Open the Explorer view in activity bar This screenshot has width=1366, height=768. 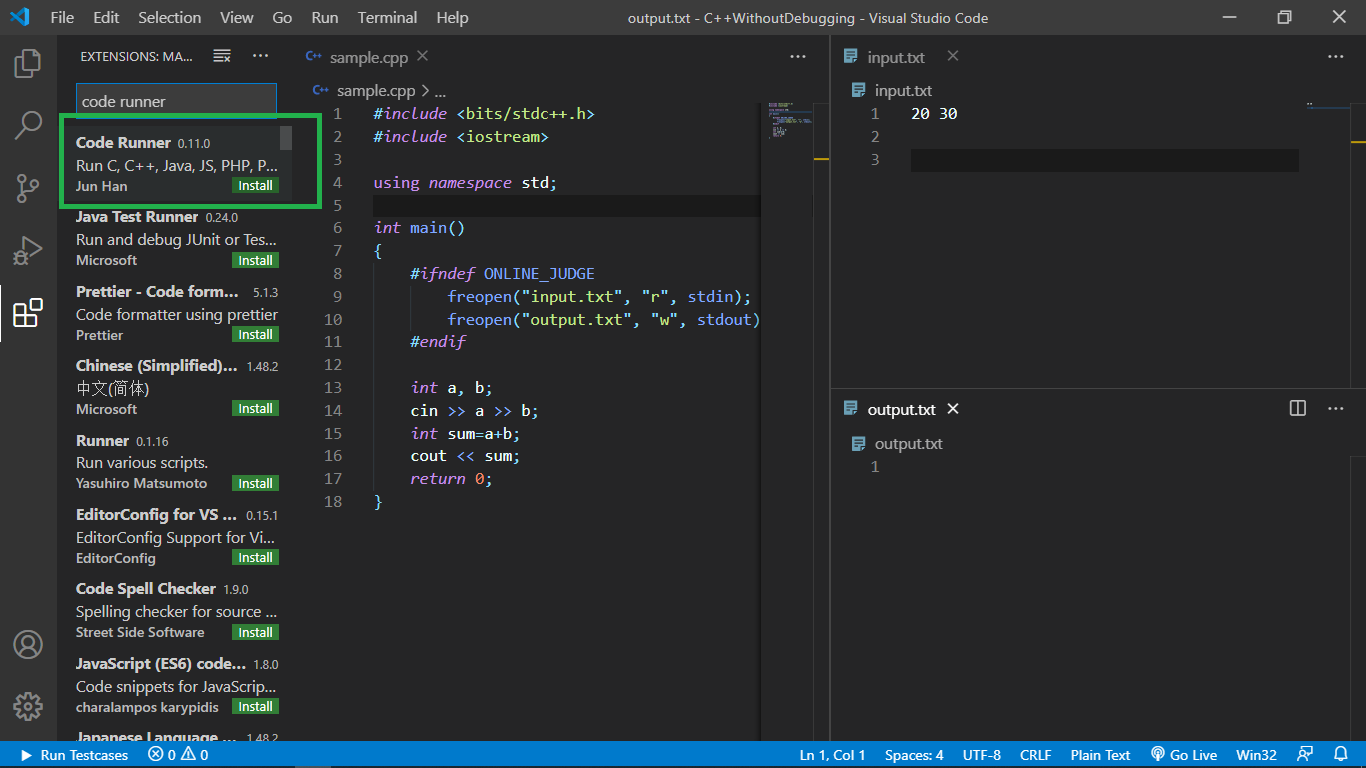point(28,64)
